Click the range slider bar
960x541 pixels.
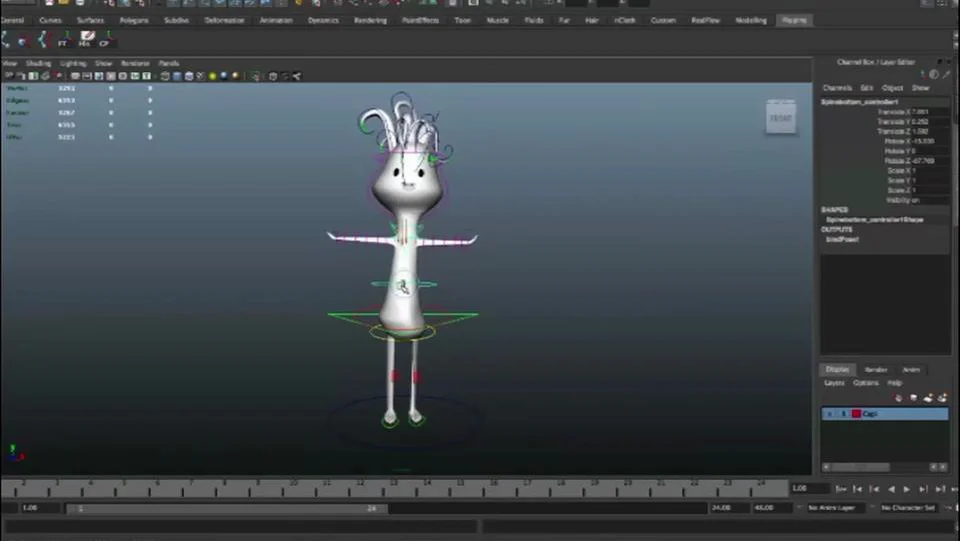tap(227, 509)
